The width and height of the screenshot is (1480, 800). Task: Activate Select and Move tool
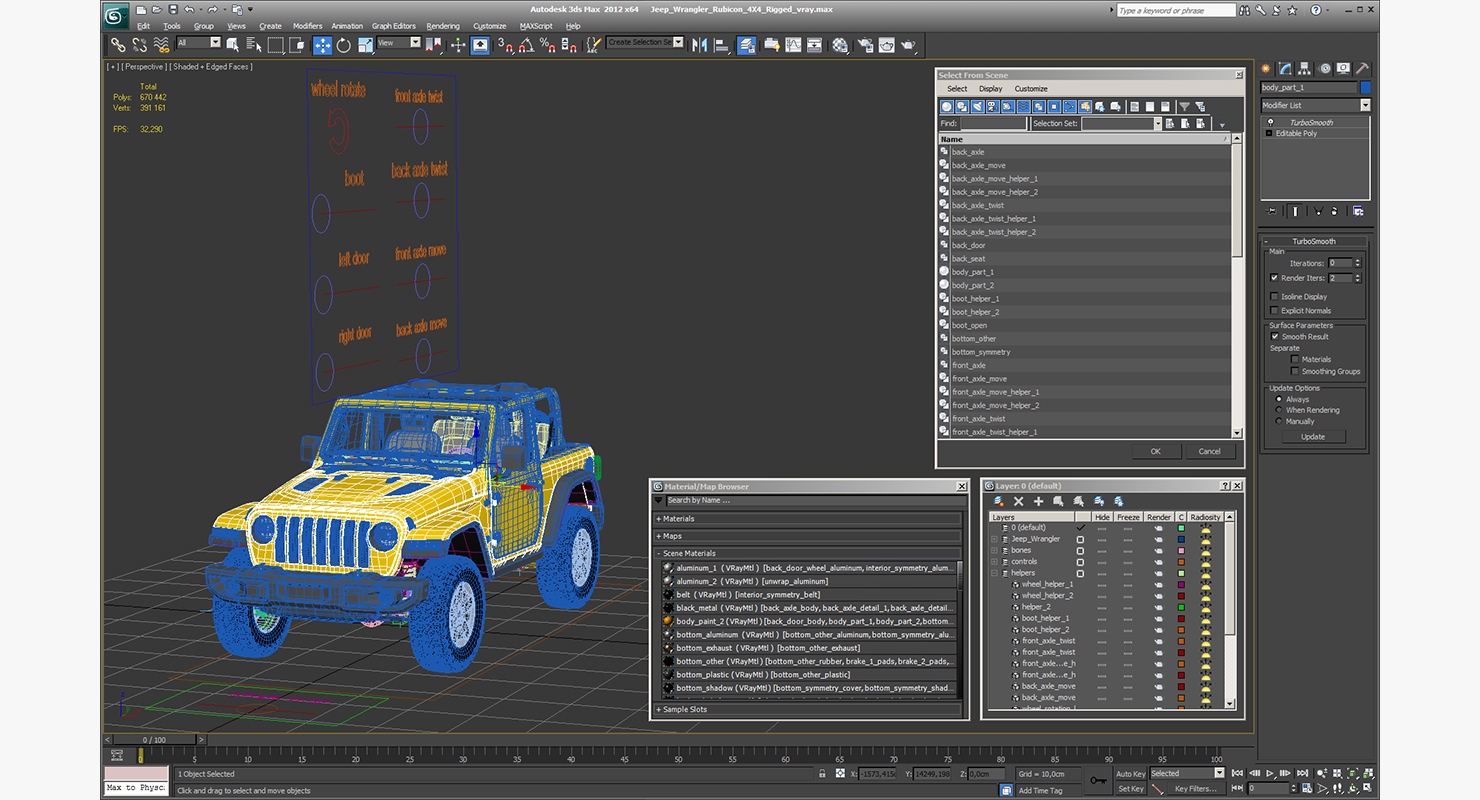322,45
